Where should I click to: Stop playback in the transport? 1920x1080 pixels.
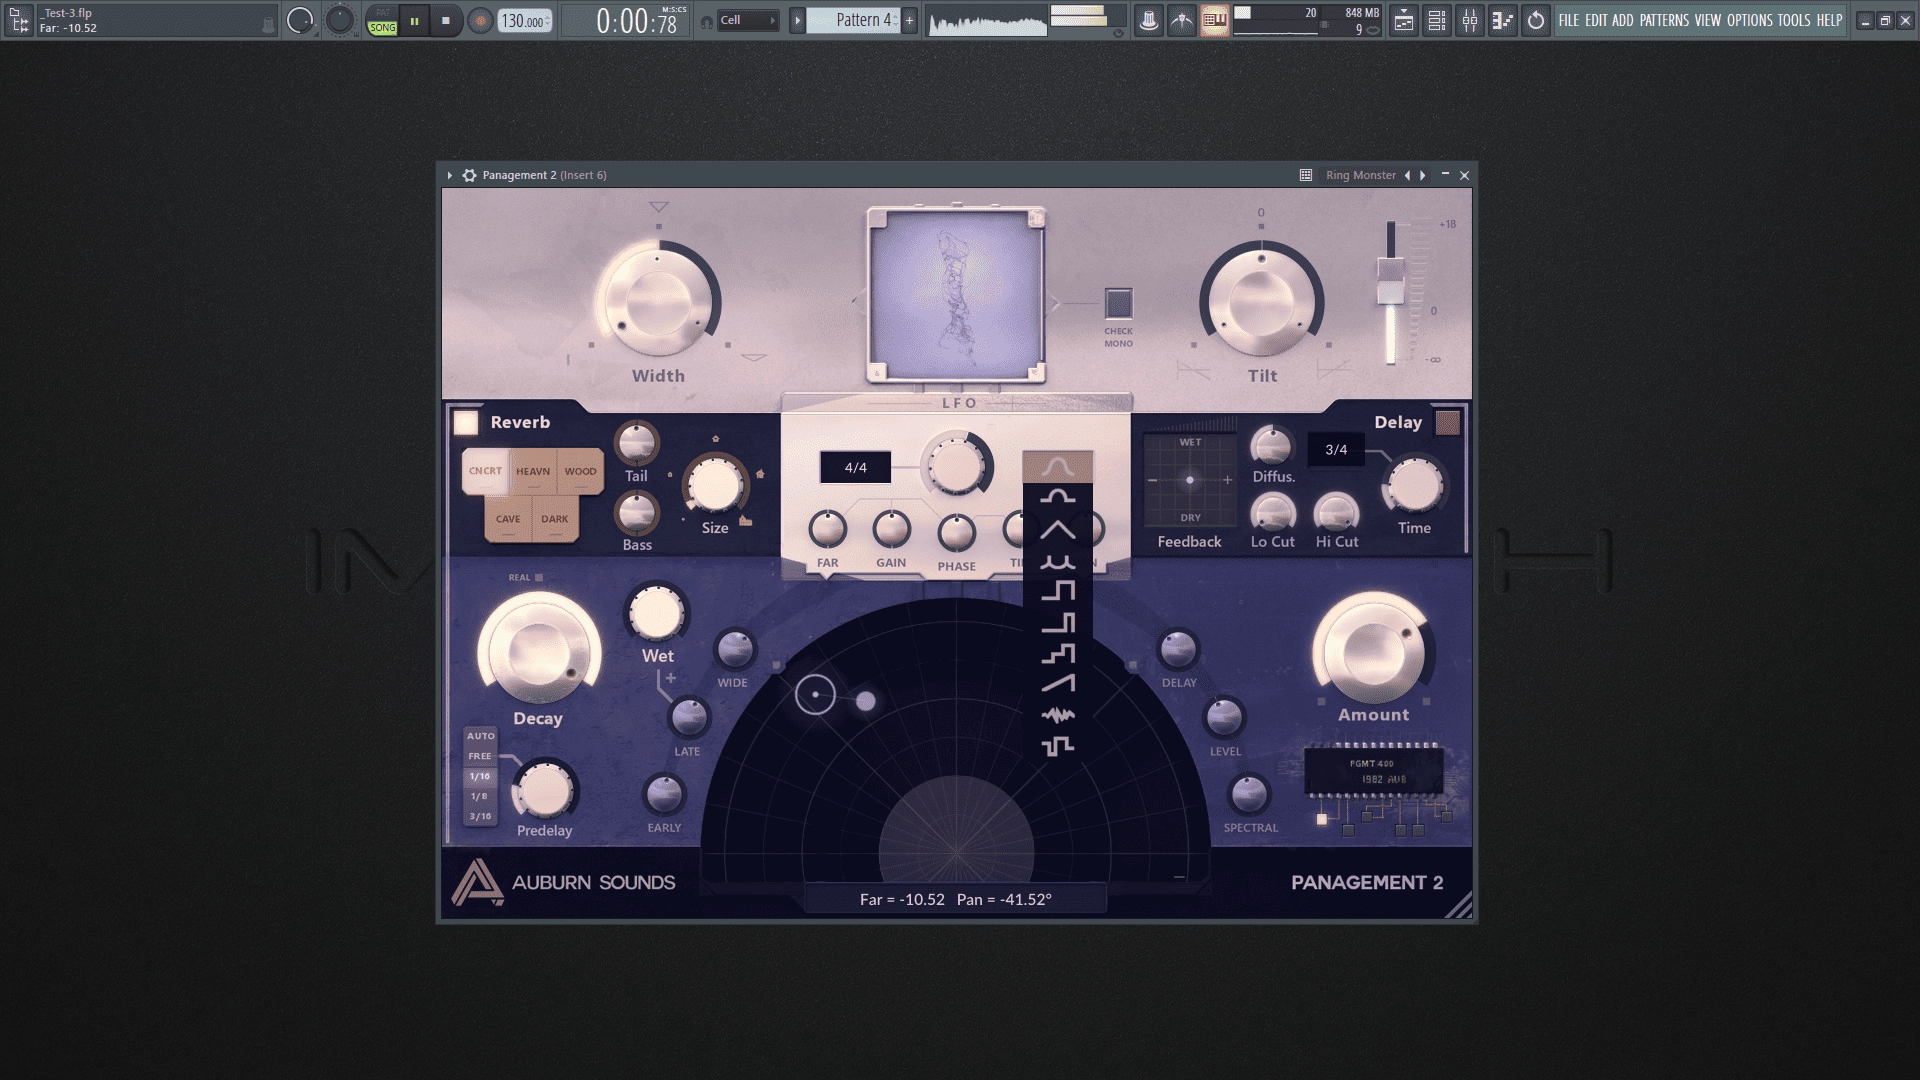[446, 21]
